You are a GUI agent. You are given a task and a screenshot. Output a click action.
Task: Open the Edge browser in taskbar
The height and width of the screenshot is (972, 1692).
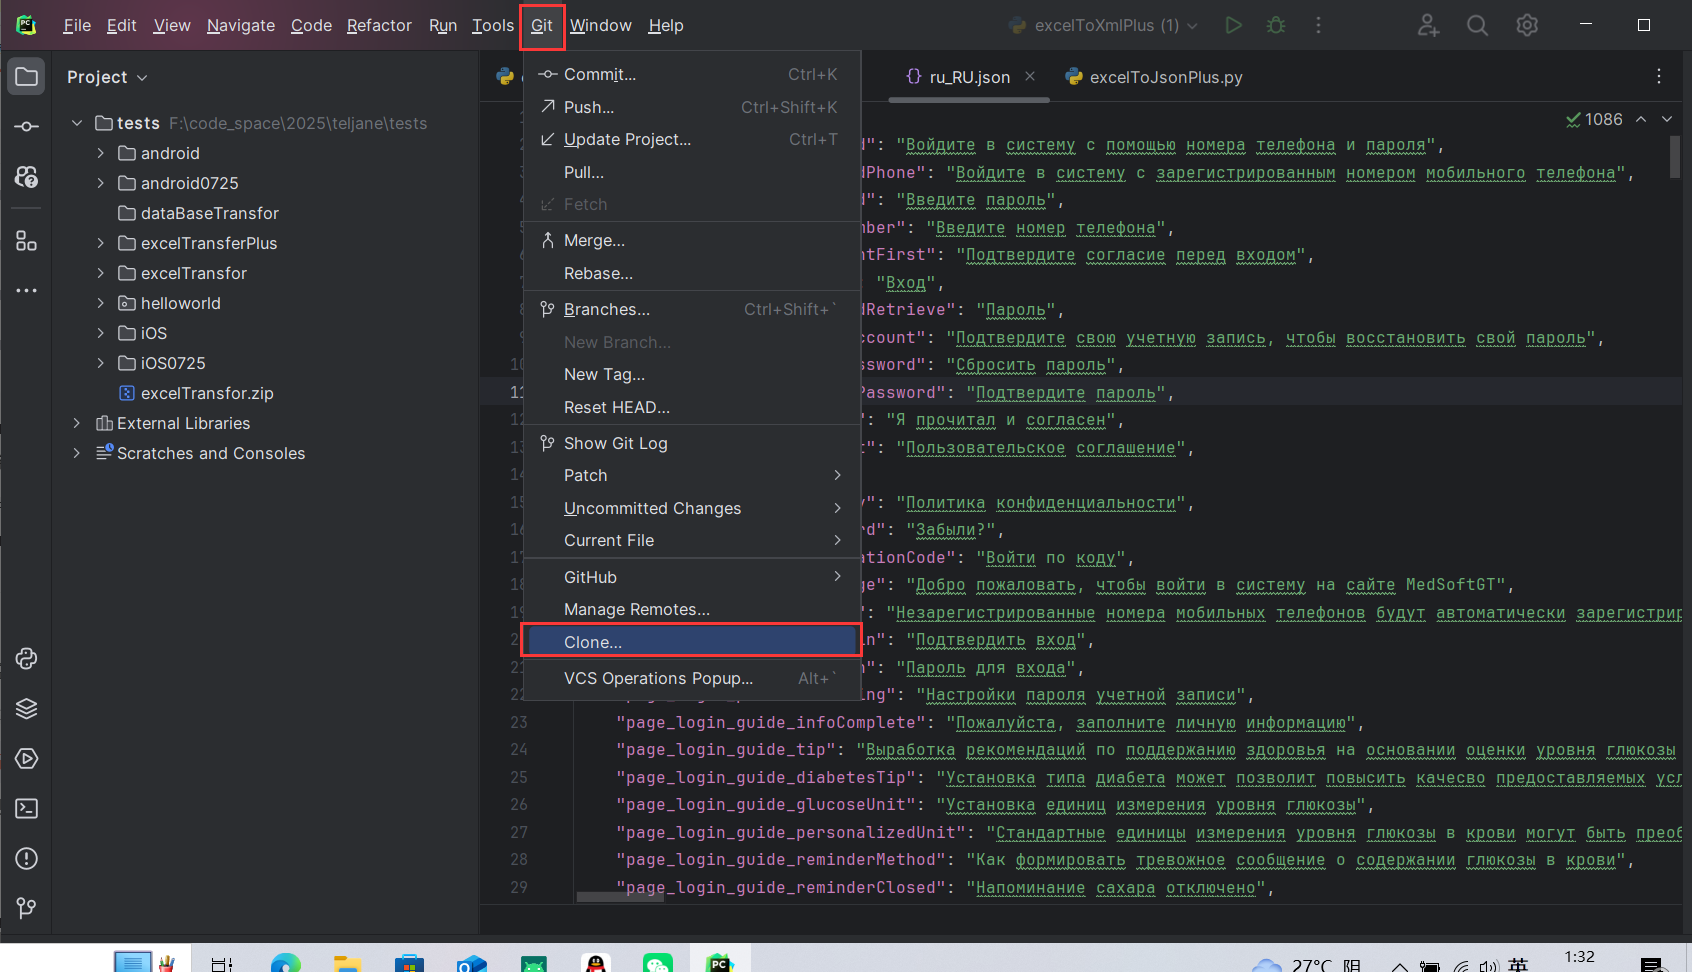click(x=285, y=962)
